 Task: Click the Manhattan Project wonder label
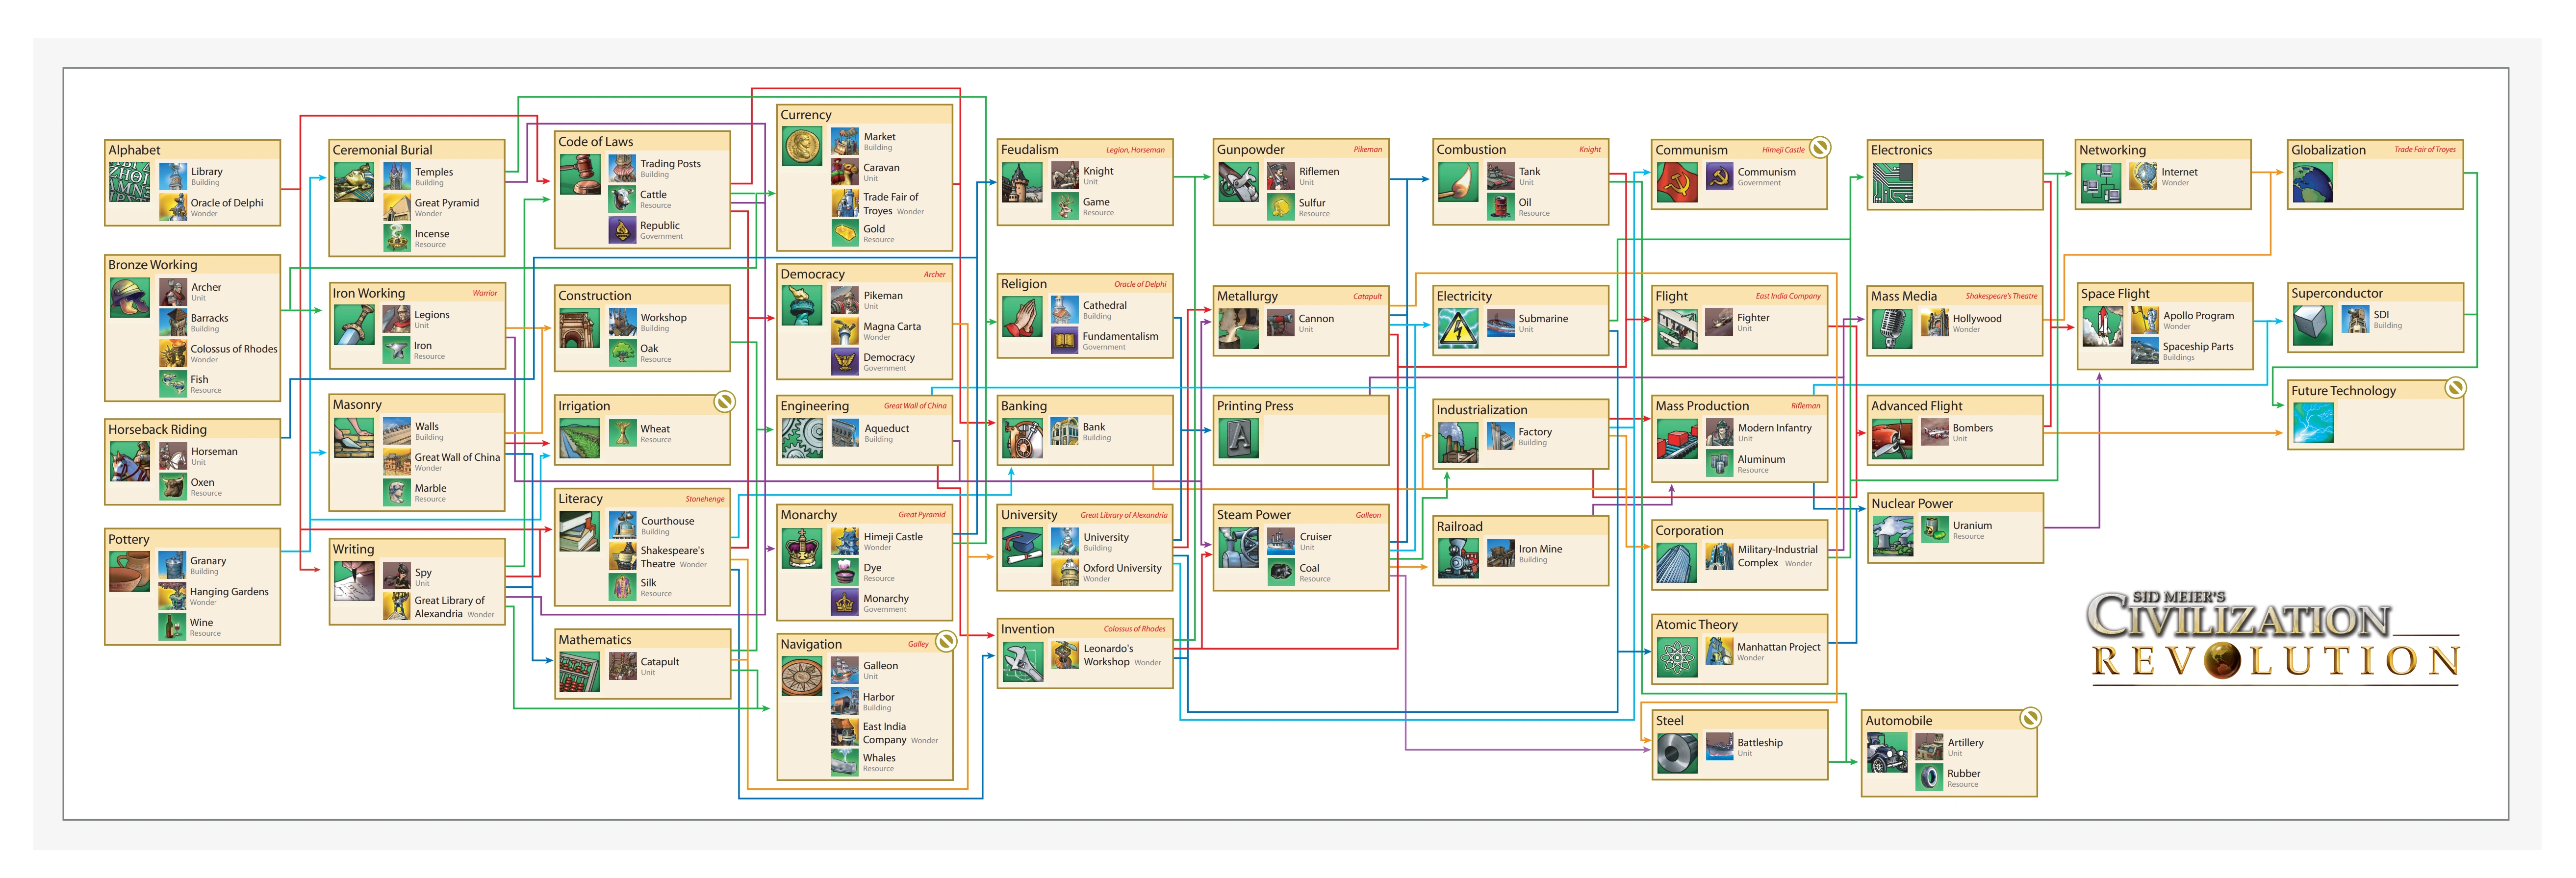point(1778,647)
